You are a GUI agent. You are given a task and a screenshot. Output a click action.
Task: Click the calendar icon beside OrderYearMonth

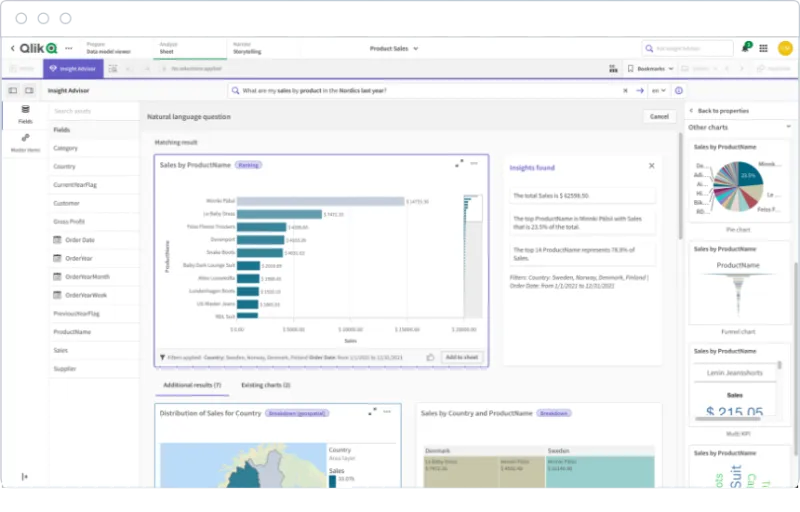point(57,276)
